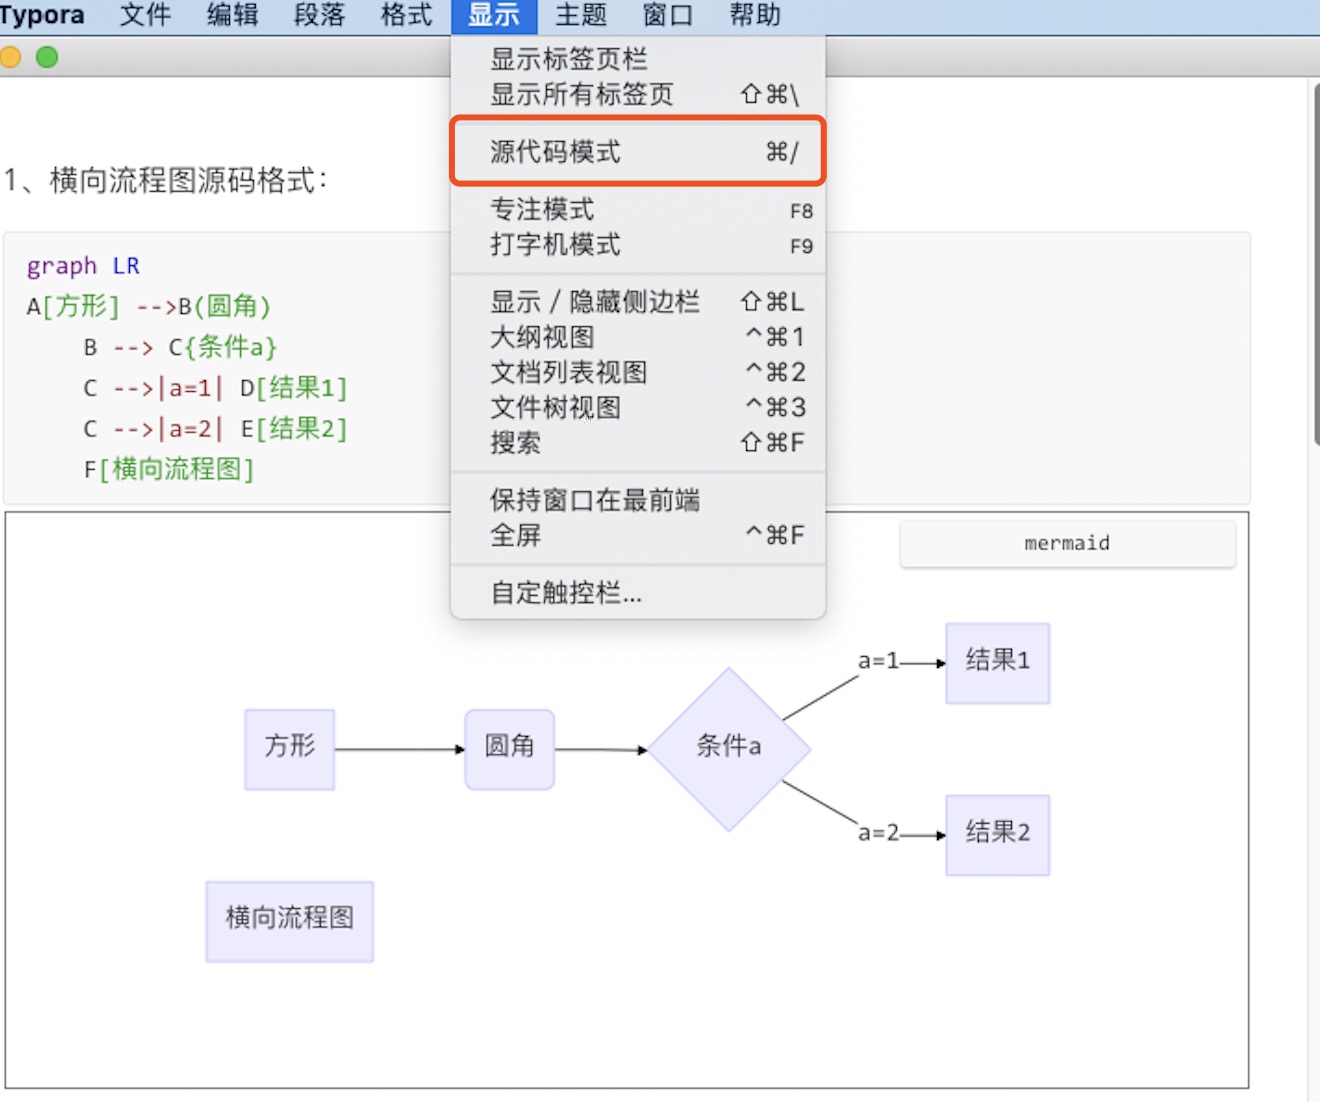Click the vertical scrollbar on right edge

coord(1315,265)
